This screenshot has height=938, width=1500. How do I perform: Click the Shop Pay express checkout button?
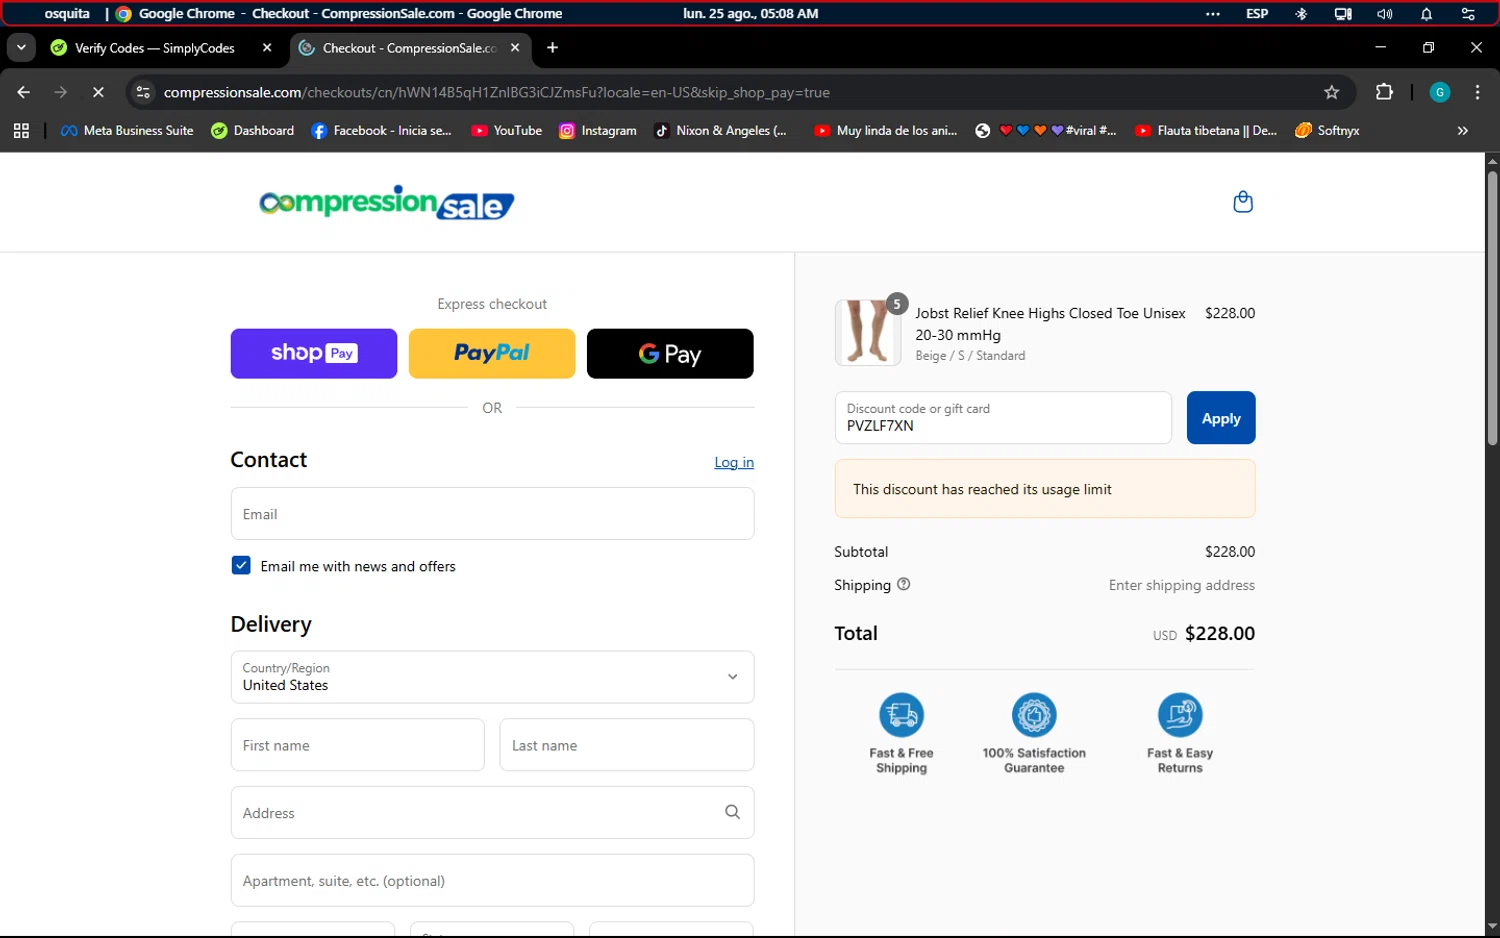coord(314,353)
